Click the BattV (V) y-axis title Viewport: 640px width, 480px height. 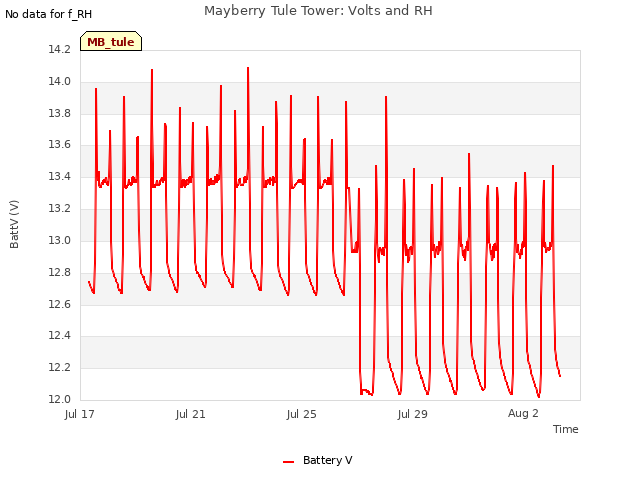[14, 224]
